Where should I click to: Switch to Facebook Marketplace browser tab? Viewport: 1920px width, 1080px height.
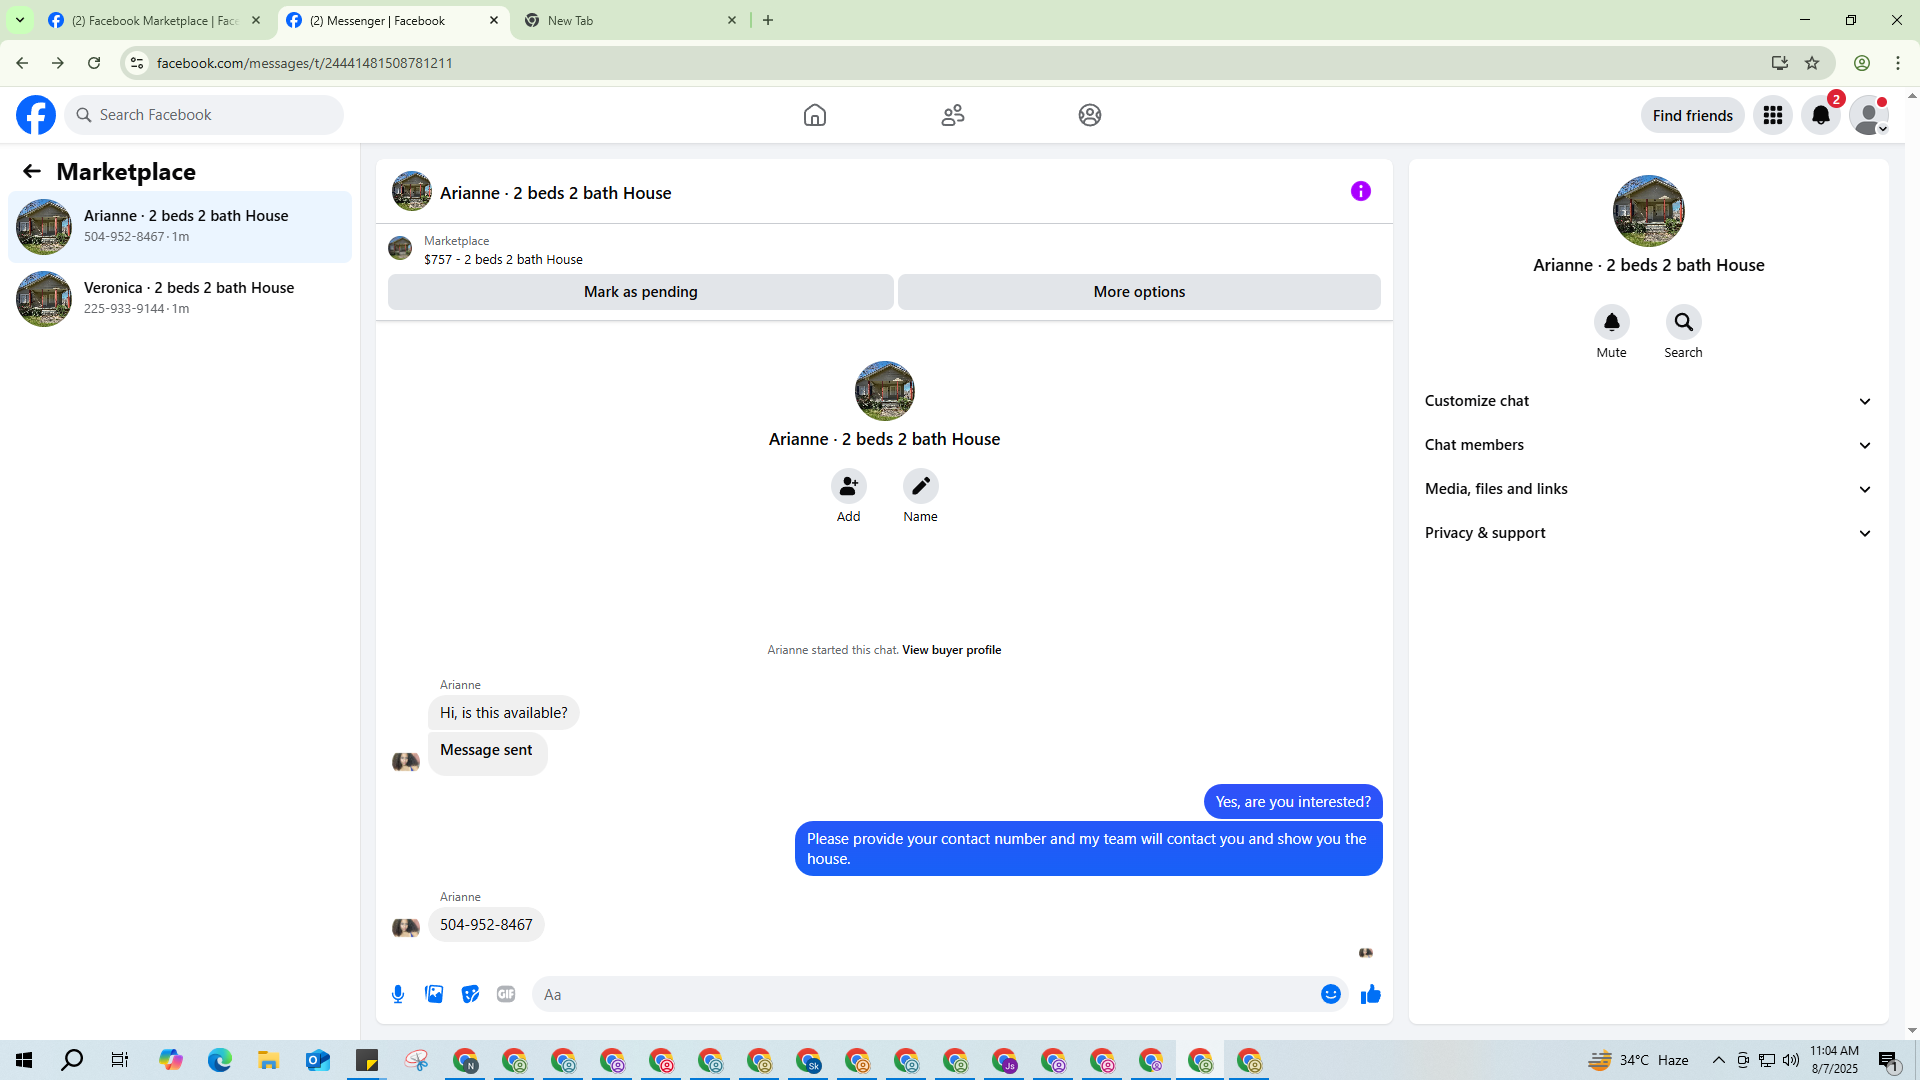point(154,21)
